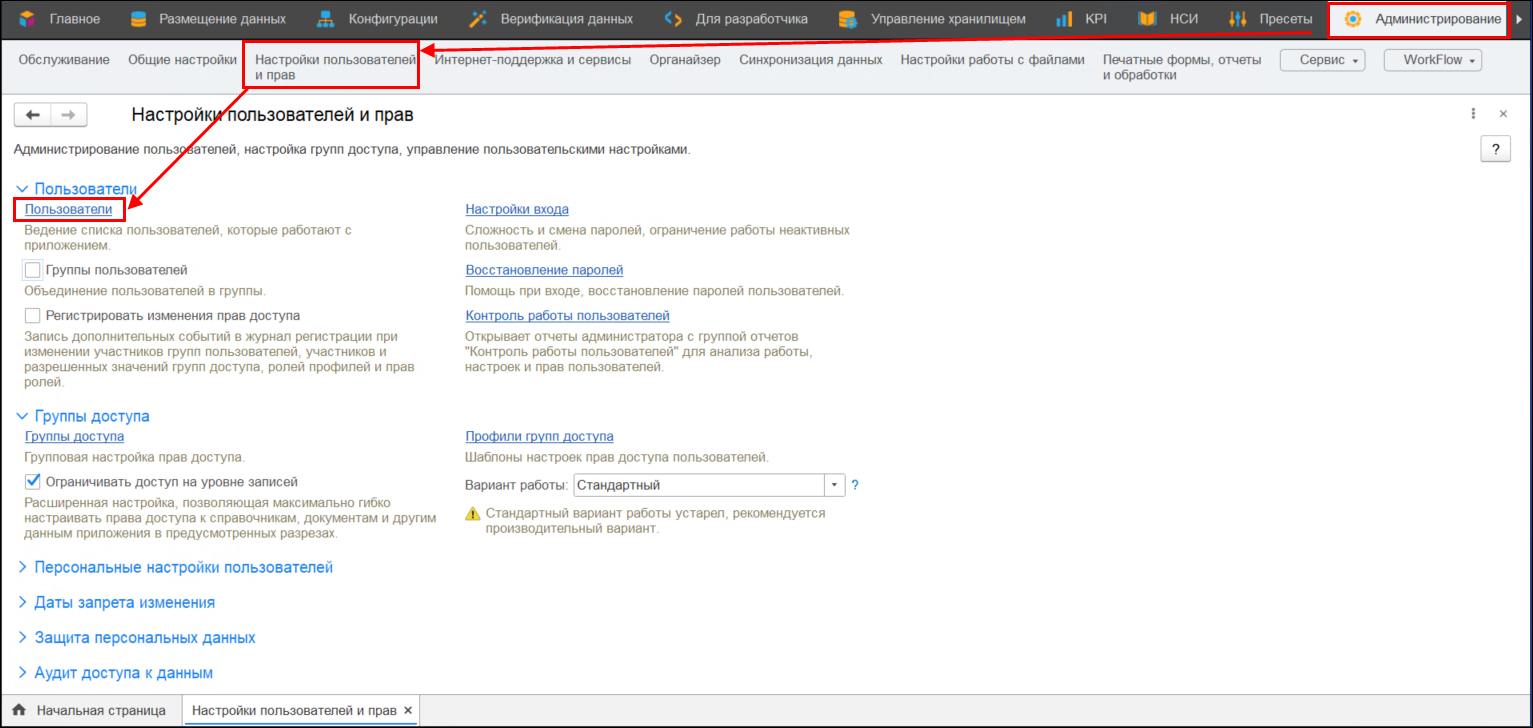Click the Размещение данных database icon
The height and width of the screenshot is (728, 1533).
(139, 19)
